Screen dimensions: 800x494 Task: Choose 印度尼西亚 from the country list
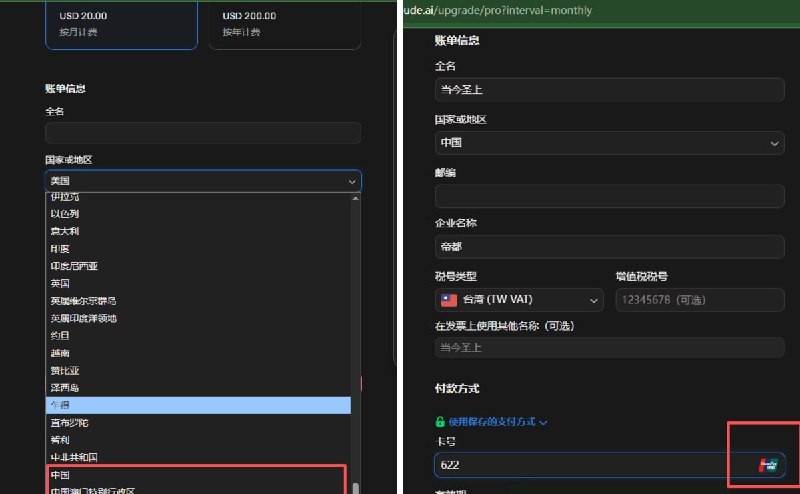pyautogui.click(x=198, y=266)
